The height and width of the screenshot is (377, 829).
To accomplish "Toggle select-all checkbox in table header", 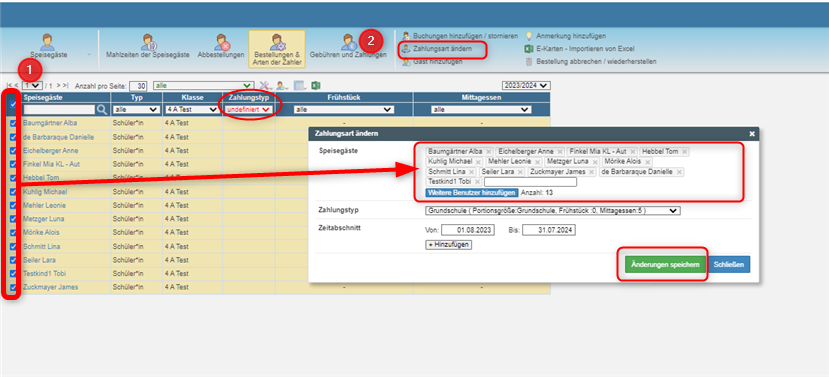I will coord(13,105).
